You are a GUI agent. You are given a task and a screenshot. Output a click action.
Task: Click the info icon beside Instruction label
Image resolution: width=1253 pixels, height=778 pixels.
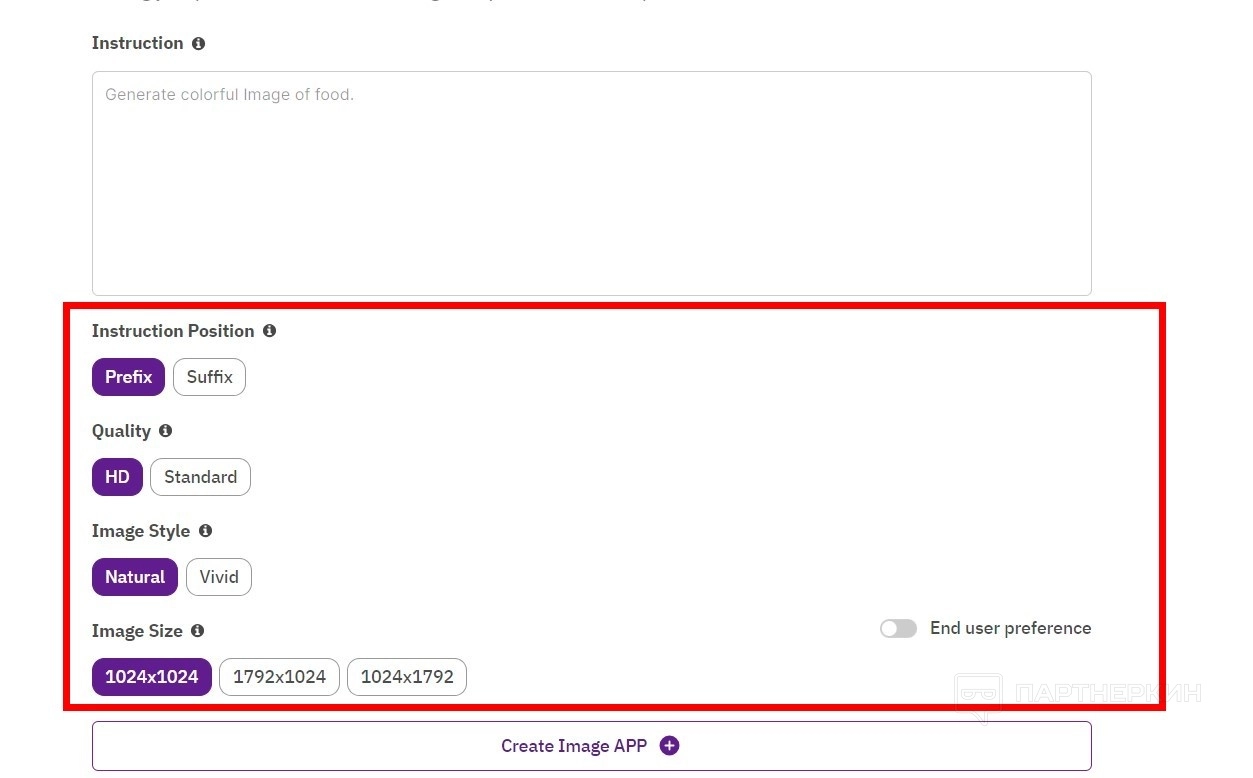point(198,43)
